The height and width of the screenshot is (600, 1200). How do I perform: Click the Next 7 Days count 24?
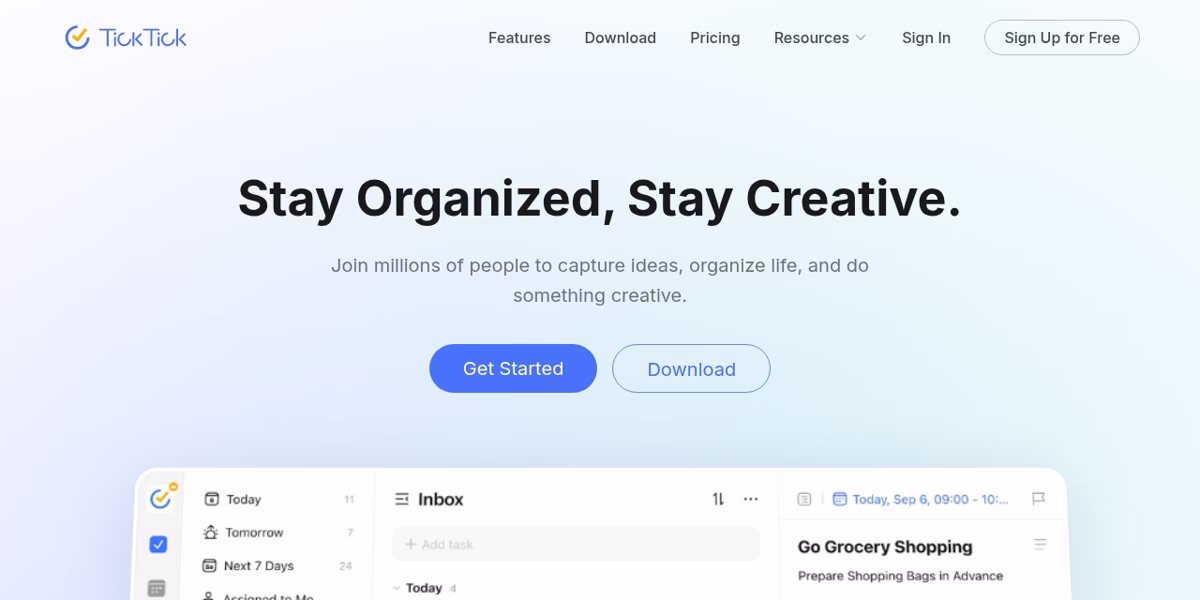(x=346, y=566)
